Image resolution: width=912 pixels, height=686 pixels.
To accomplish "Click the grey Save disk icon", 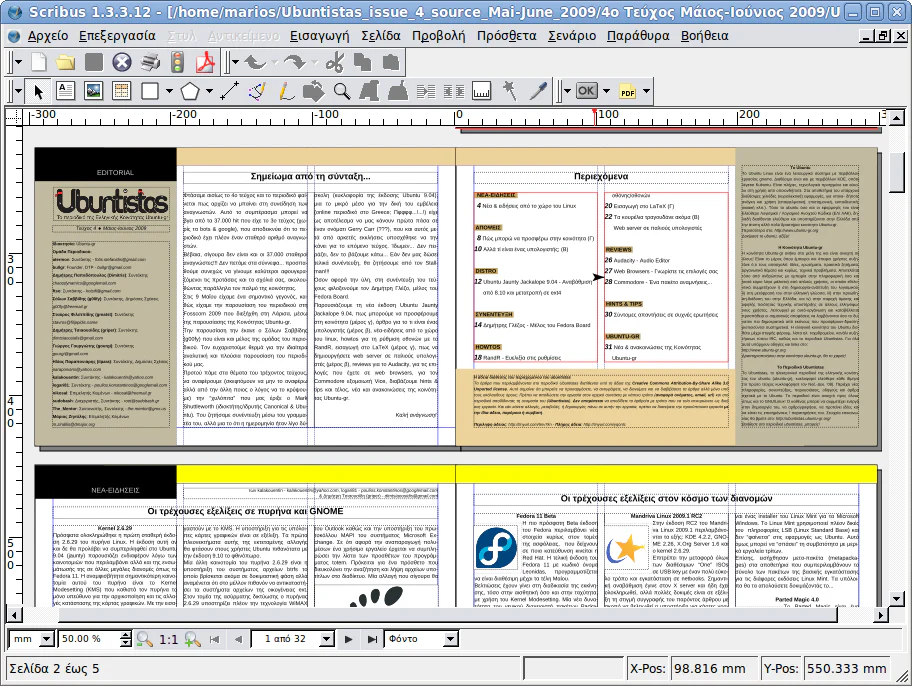I will [x=94, y=62].
